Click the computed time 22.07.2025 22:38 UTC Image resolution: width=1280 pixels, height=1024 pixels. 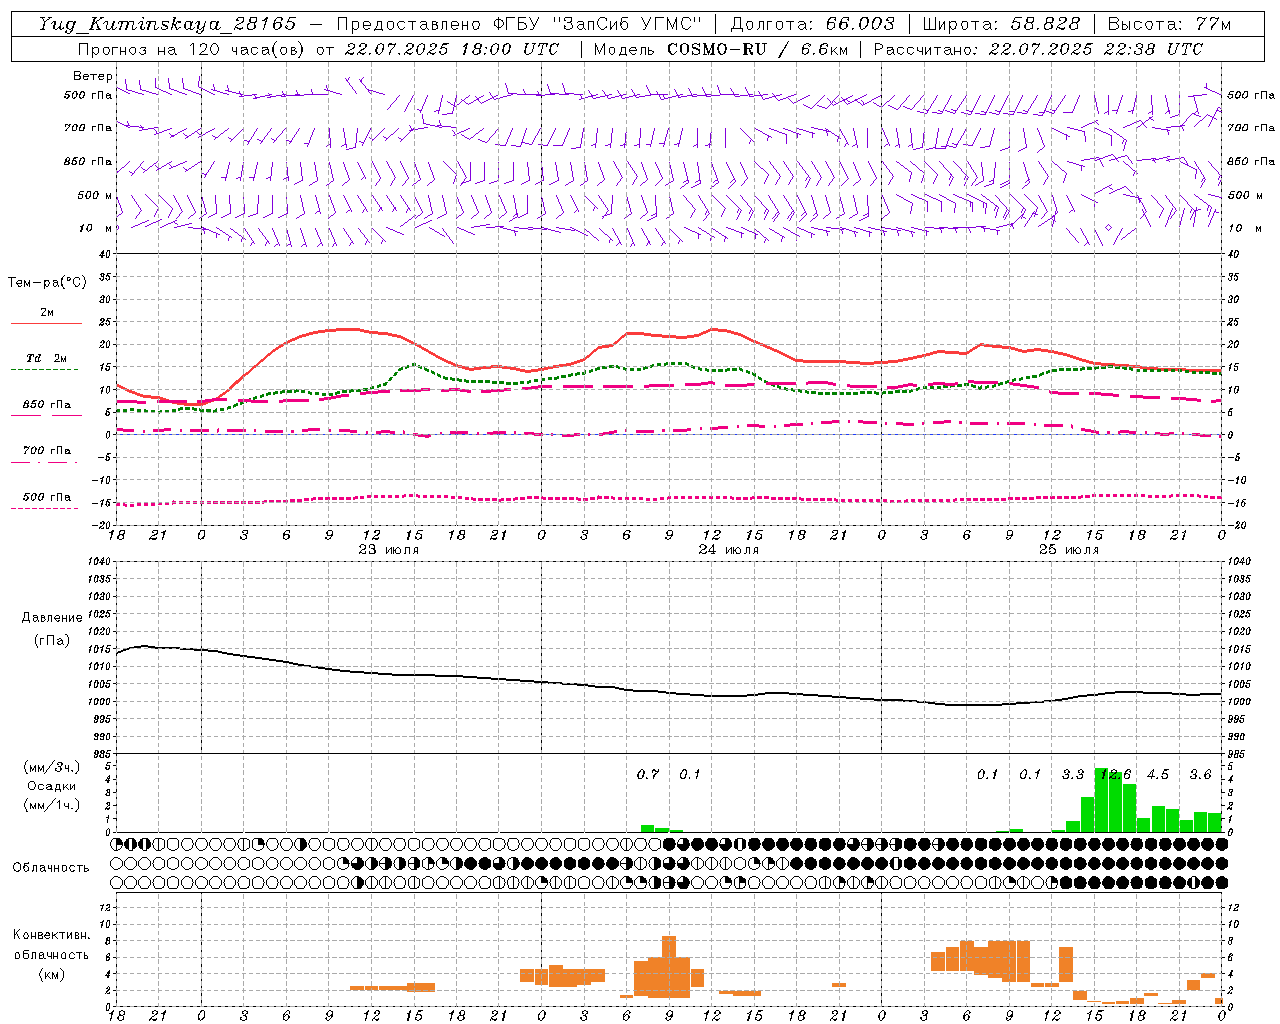pos(1095,49)
